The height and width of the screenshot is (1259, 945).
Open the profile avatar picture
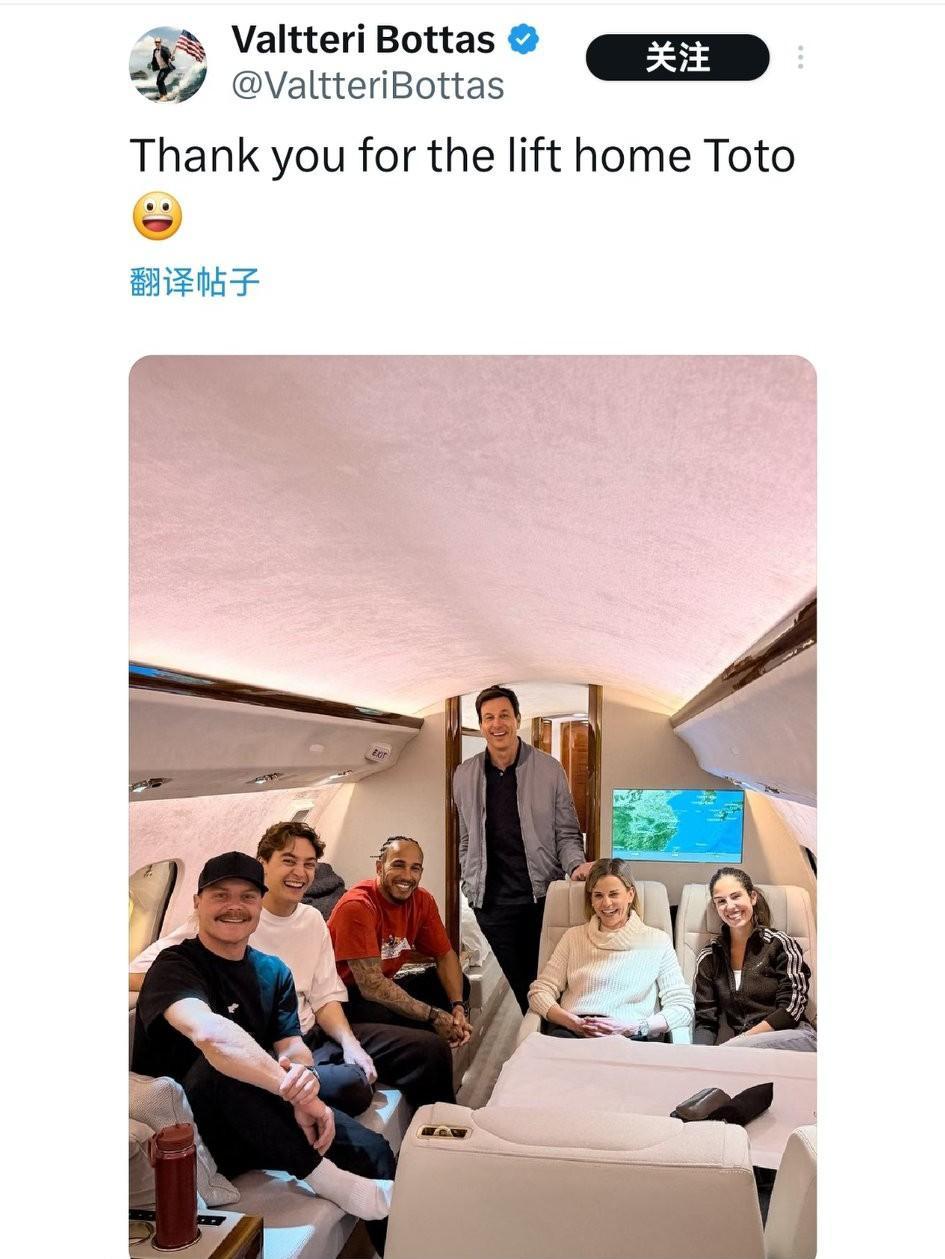pyautogui.click(x=167, y=64)
